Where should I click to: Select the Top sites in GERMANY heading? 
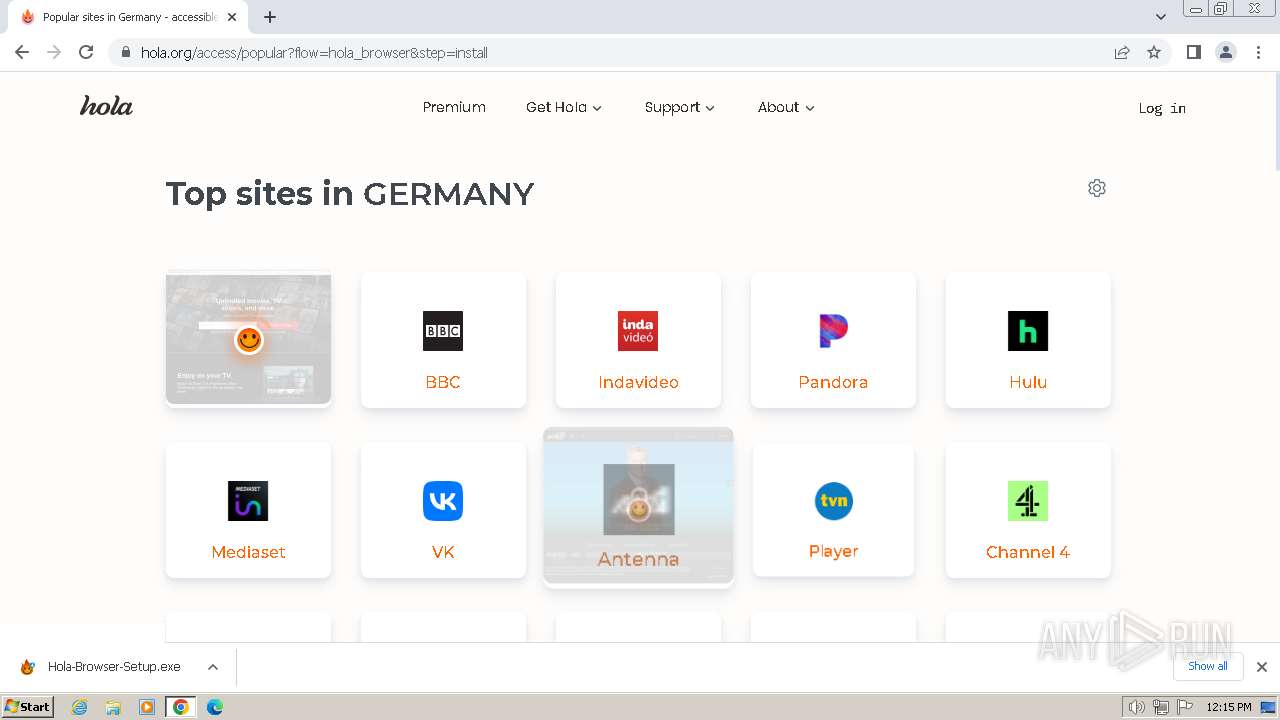[350, 193]
